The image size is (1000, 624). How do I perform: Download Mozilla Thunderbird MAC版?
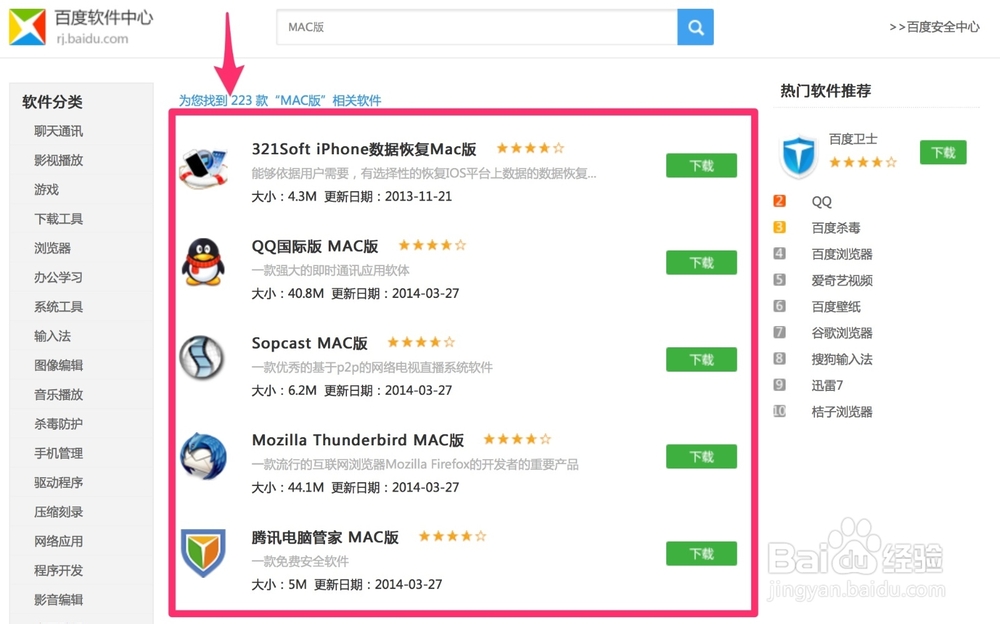pos(702,456)
